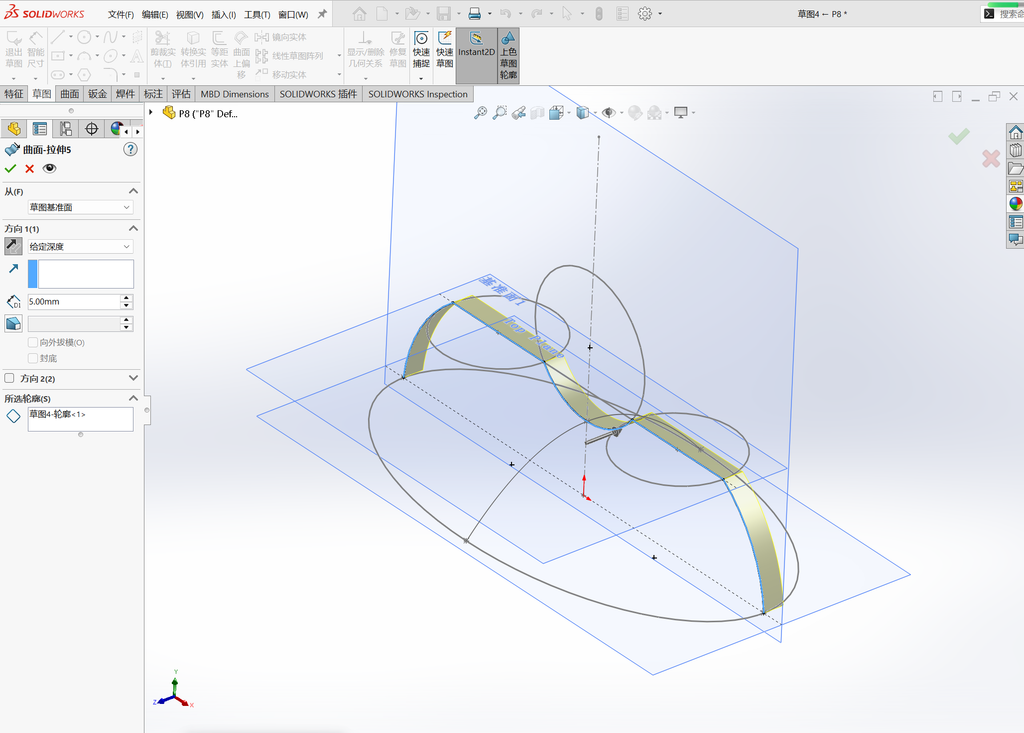Screen dimensions: 1024x733
Task: Switch to the SOLIDWORKS Inspection tab
Action: click(x=418, y=94)
